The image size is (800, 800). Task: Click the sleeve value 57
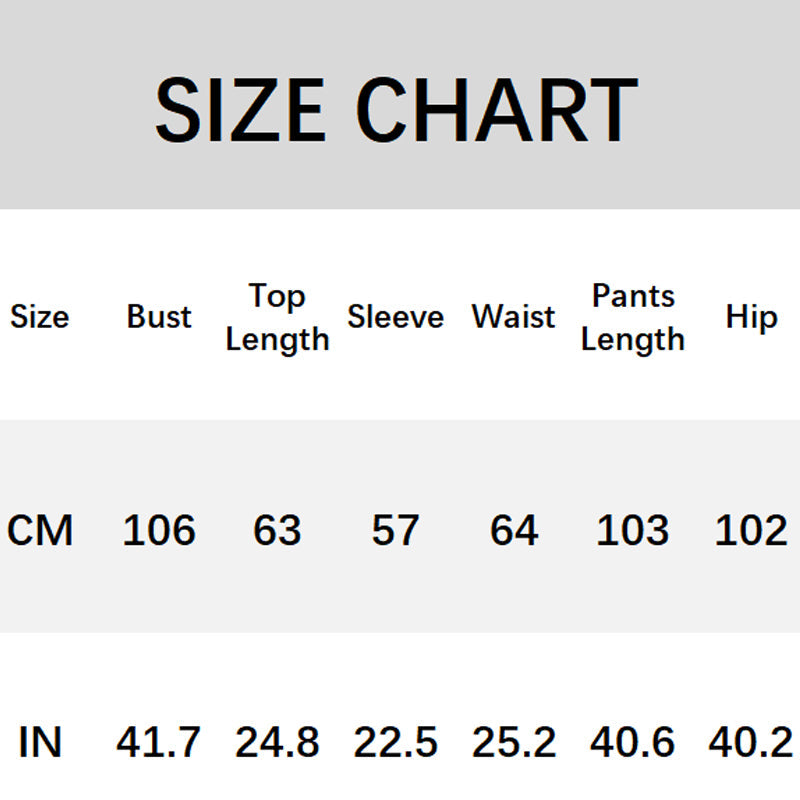pos(395,530)
